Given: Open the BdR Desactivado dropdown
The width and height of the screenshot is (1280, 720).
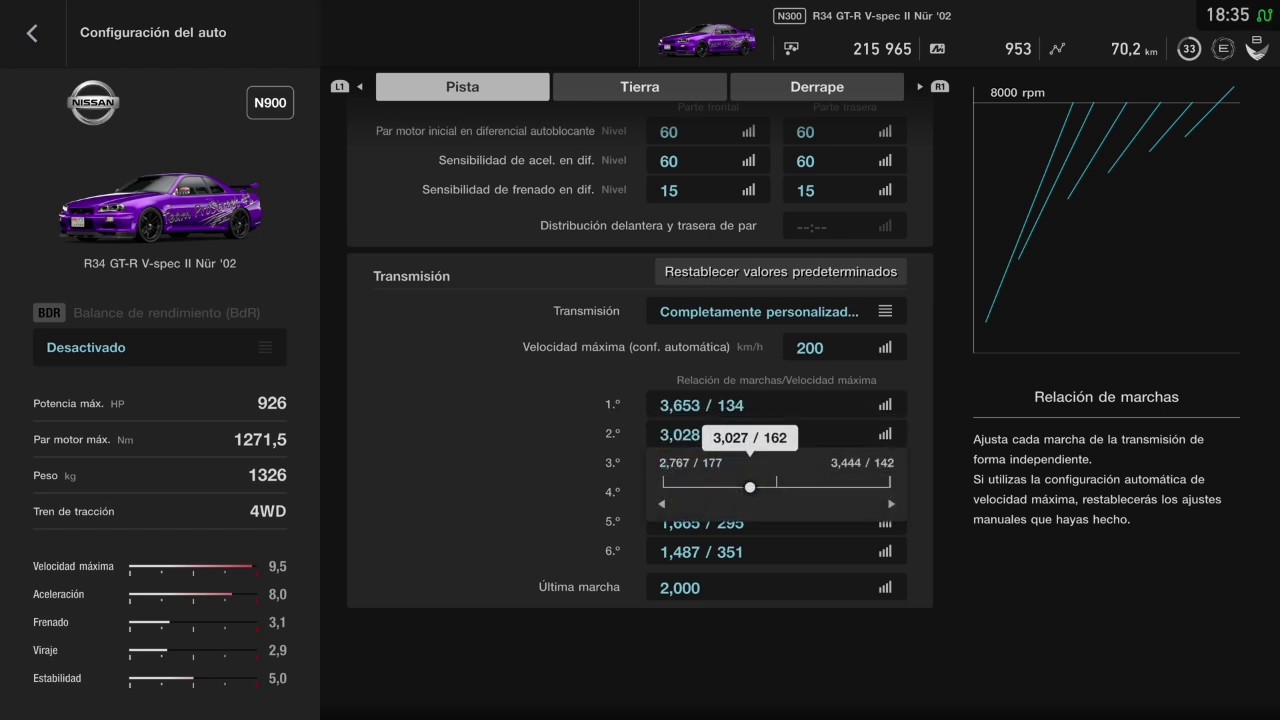Looking at the screenshot, I should point(160,347).
